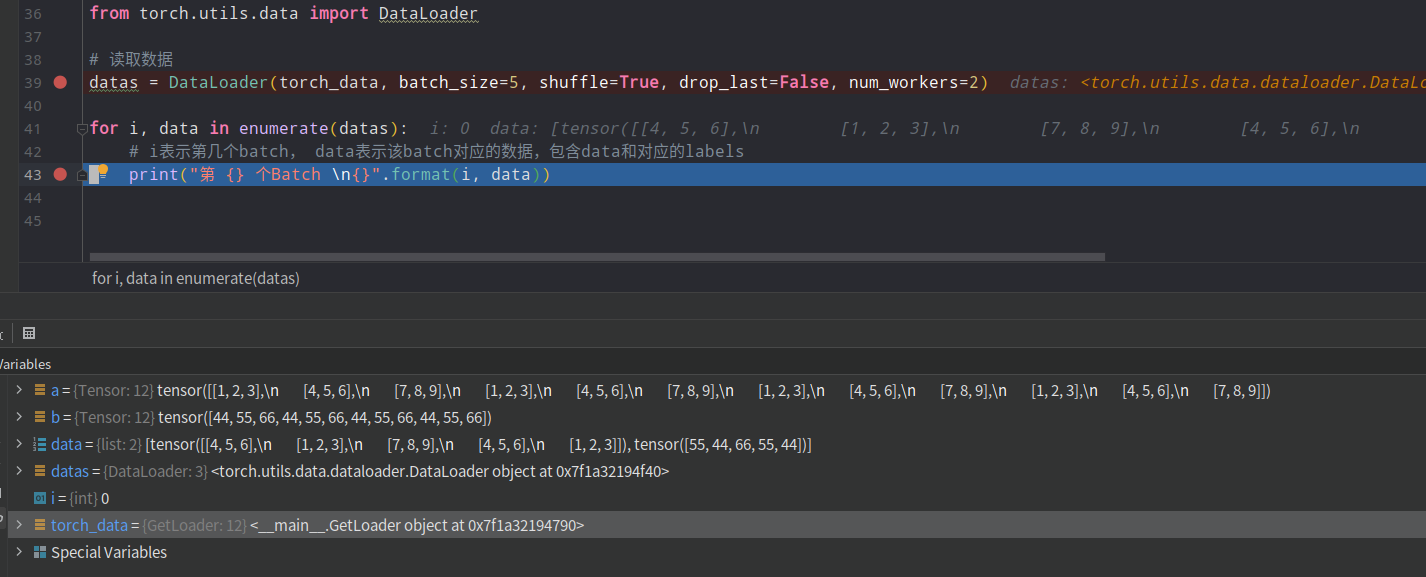Viewport: 1426px width, 577px height.
Task: Toggle the breakpoint on line 39
Action: 60,82
